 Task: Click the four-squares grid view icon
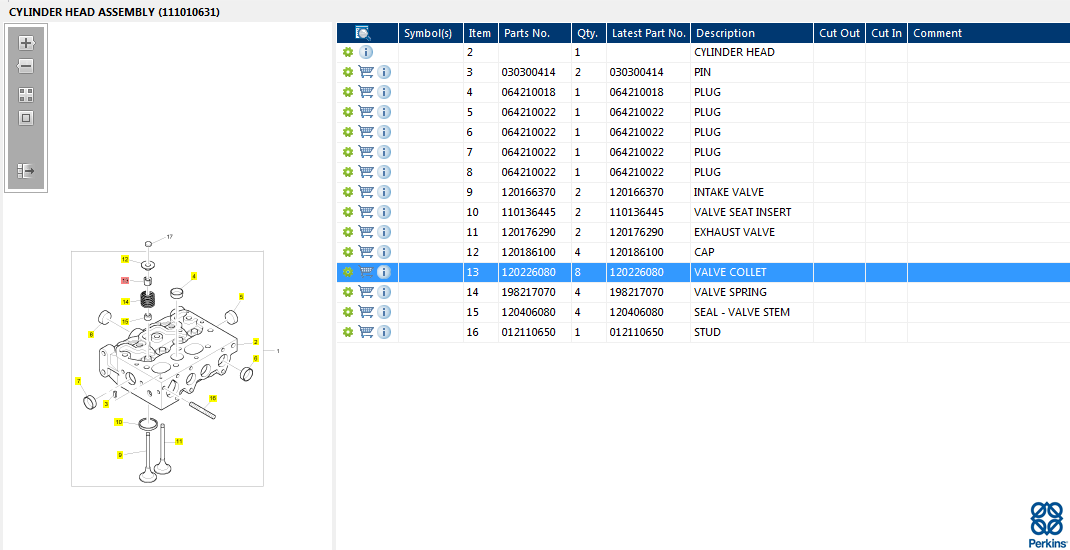click(x=26, y=95)
